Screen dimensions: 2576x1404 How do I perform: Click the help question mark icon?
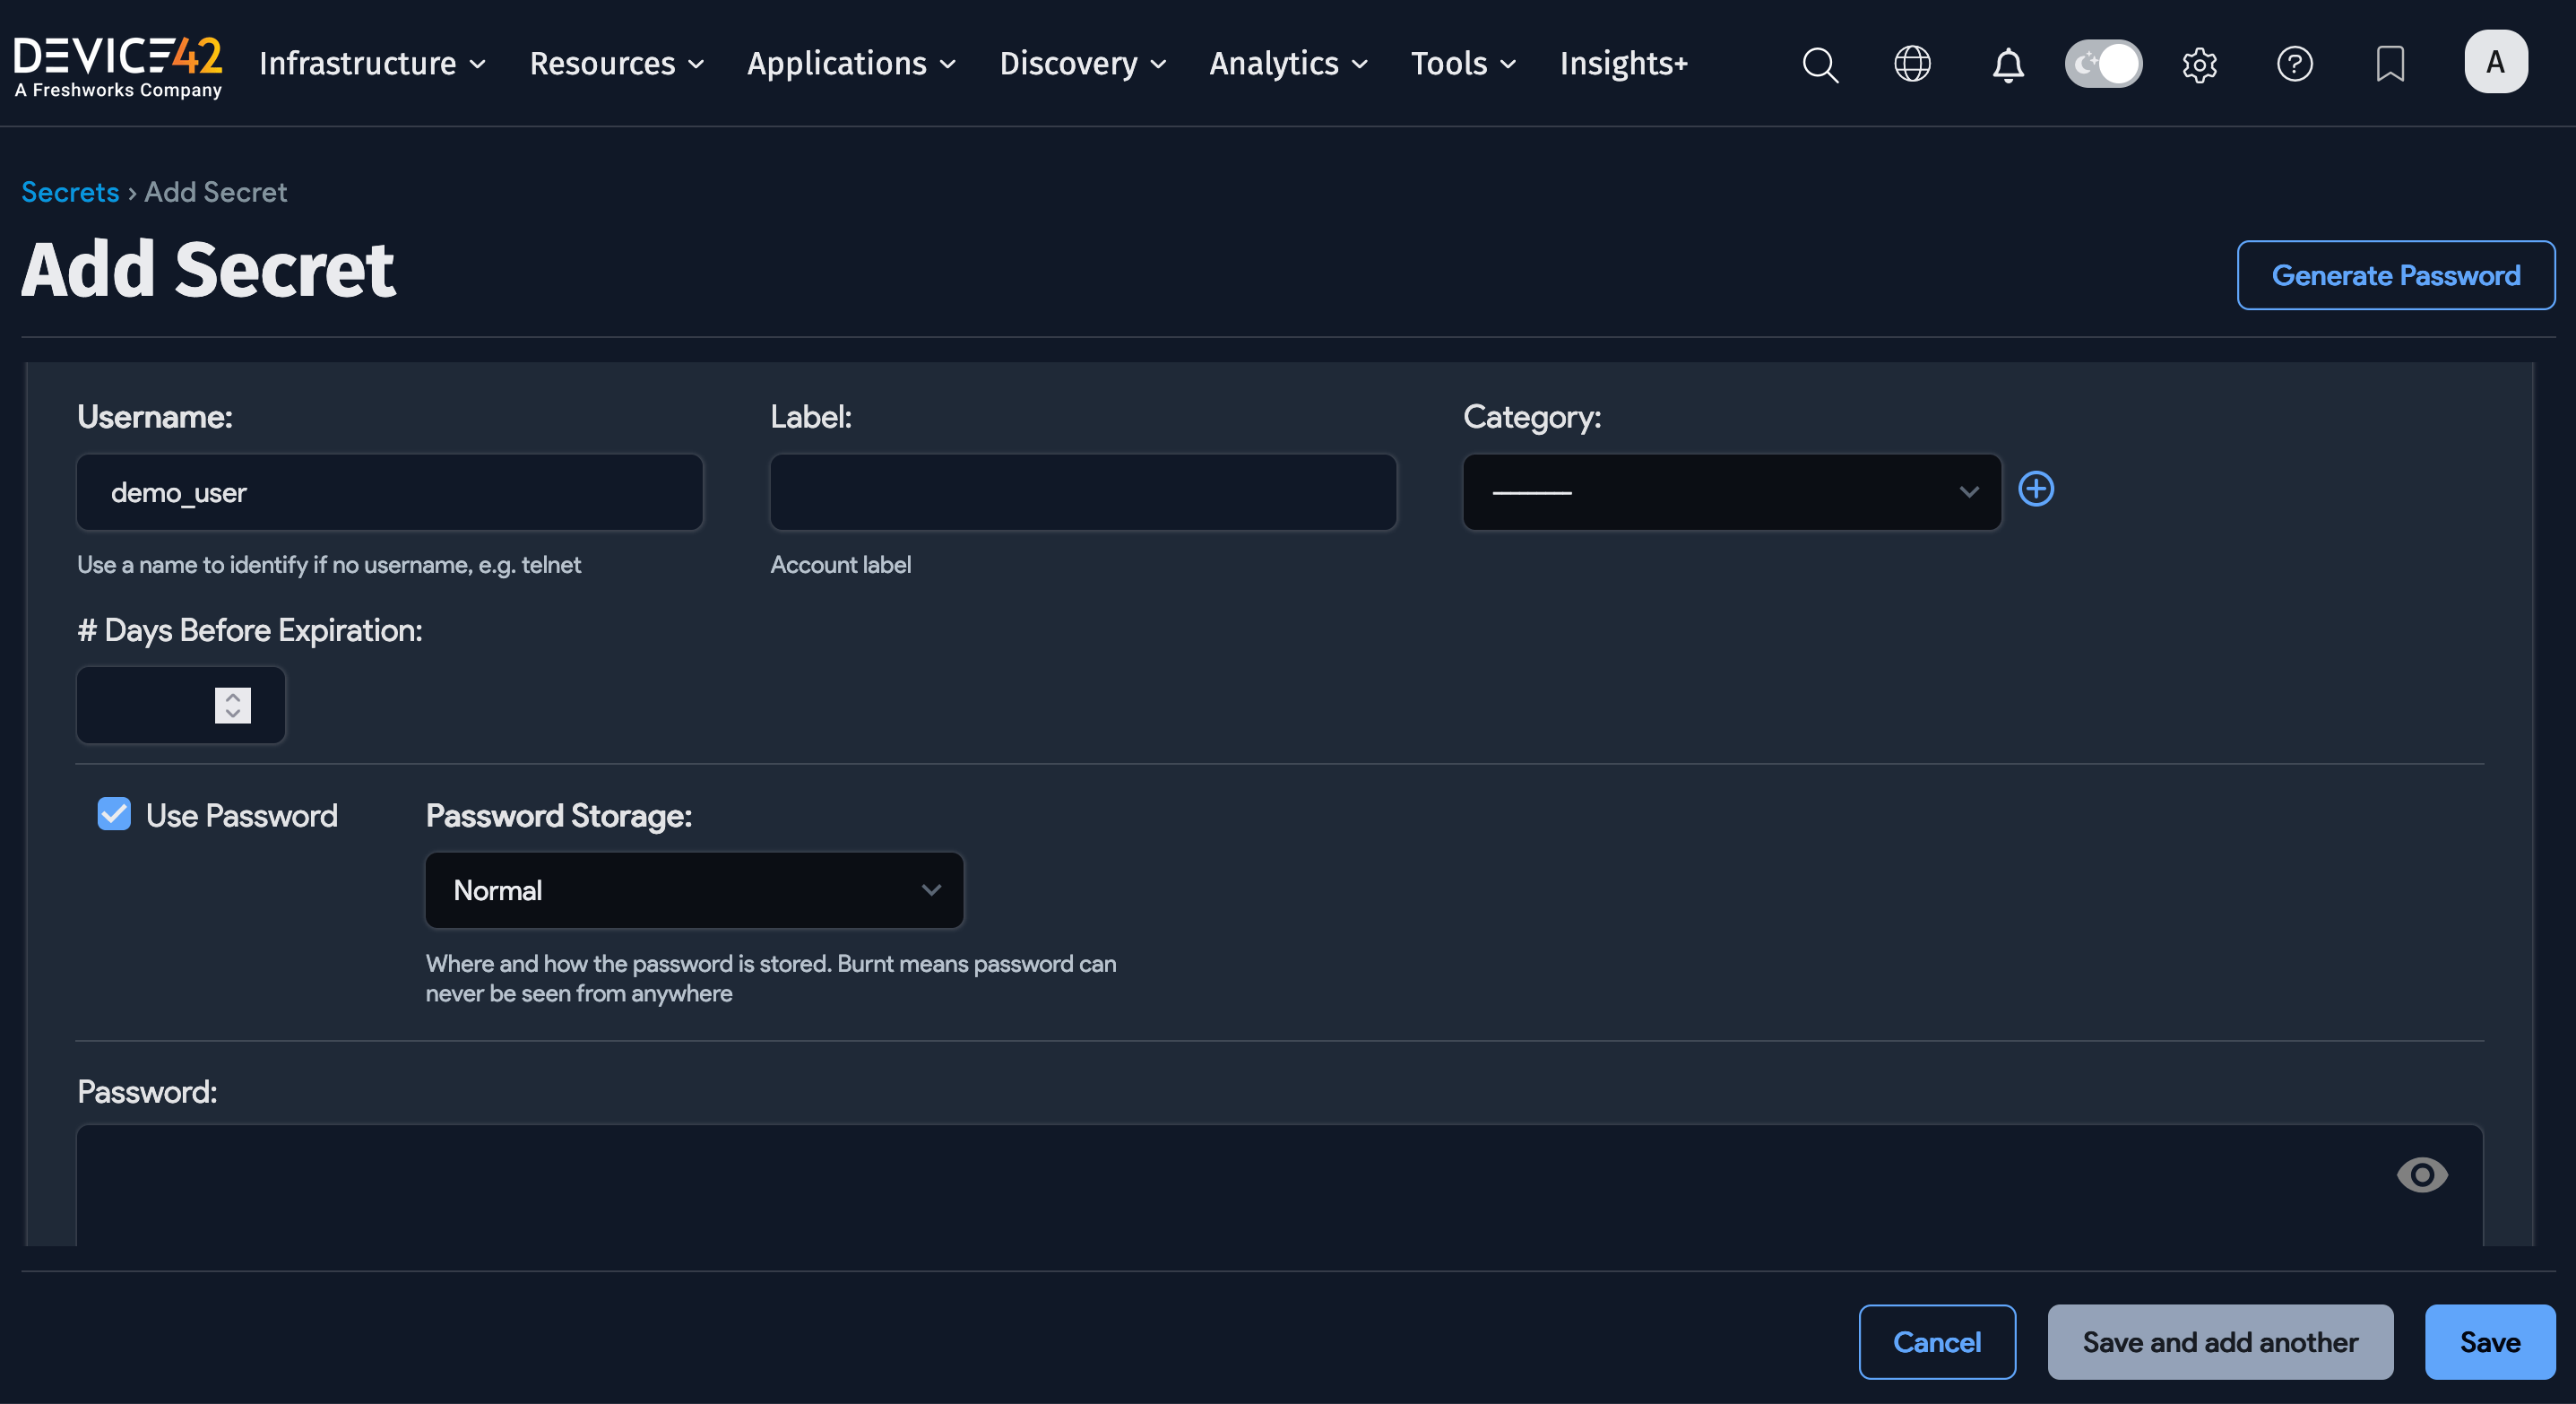[2294, 64]
